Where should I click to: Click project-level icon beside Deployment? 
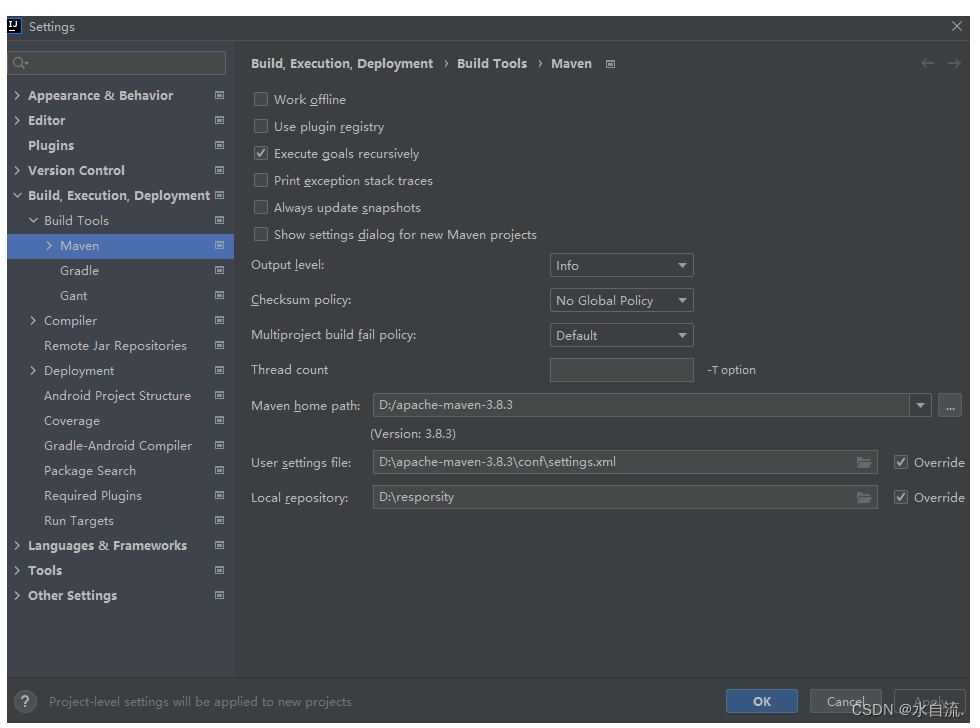[x=219, y=370]
